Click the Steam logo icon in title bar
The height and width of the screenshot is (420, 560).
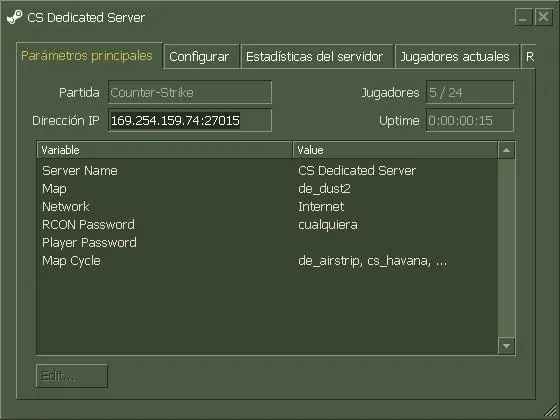click(x=14, y=17)
